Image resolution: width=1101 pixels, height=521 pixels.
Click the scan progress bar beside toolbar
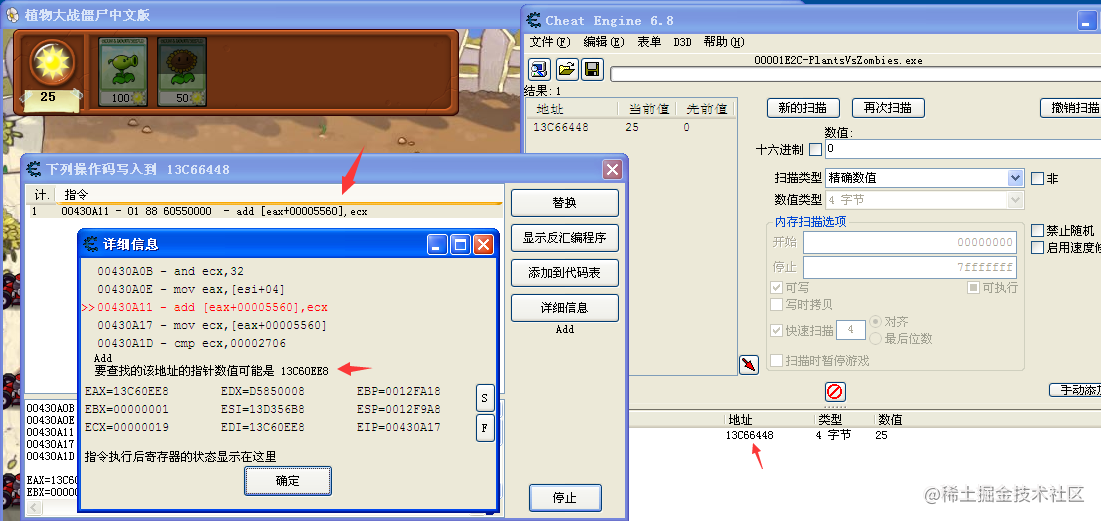pos(855,74)
